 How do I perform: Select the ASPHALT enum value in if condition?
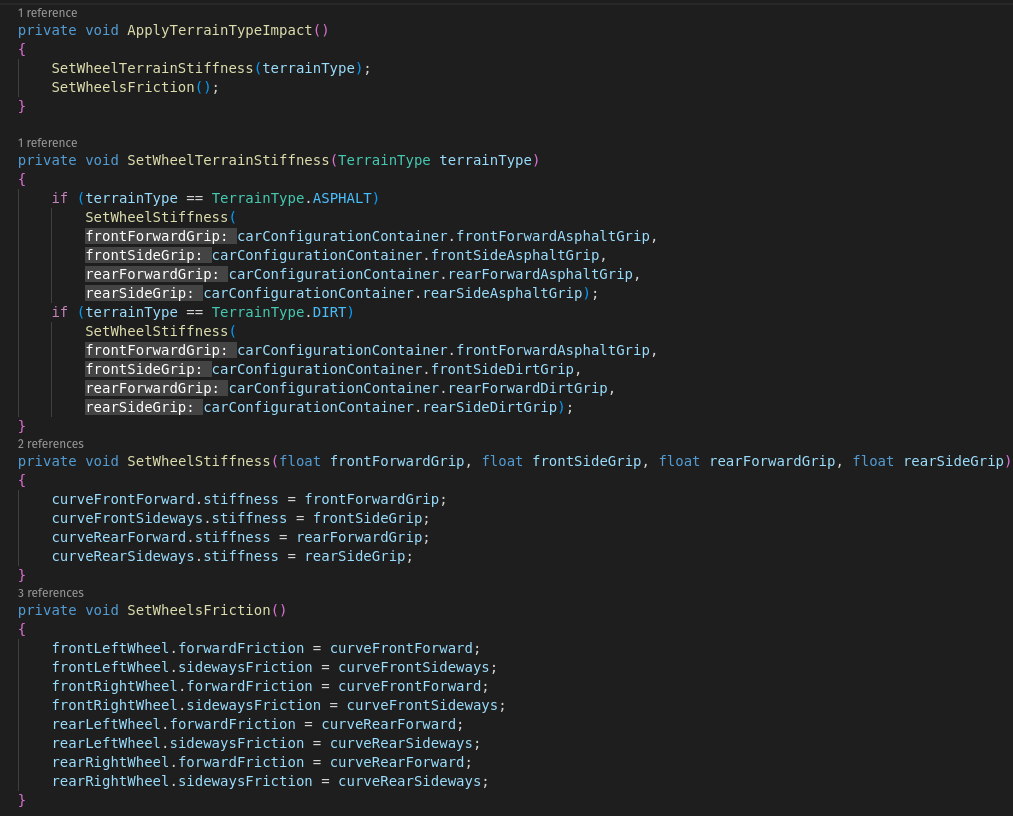pyautogui.click(x=346, y=198)
